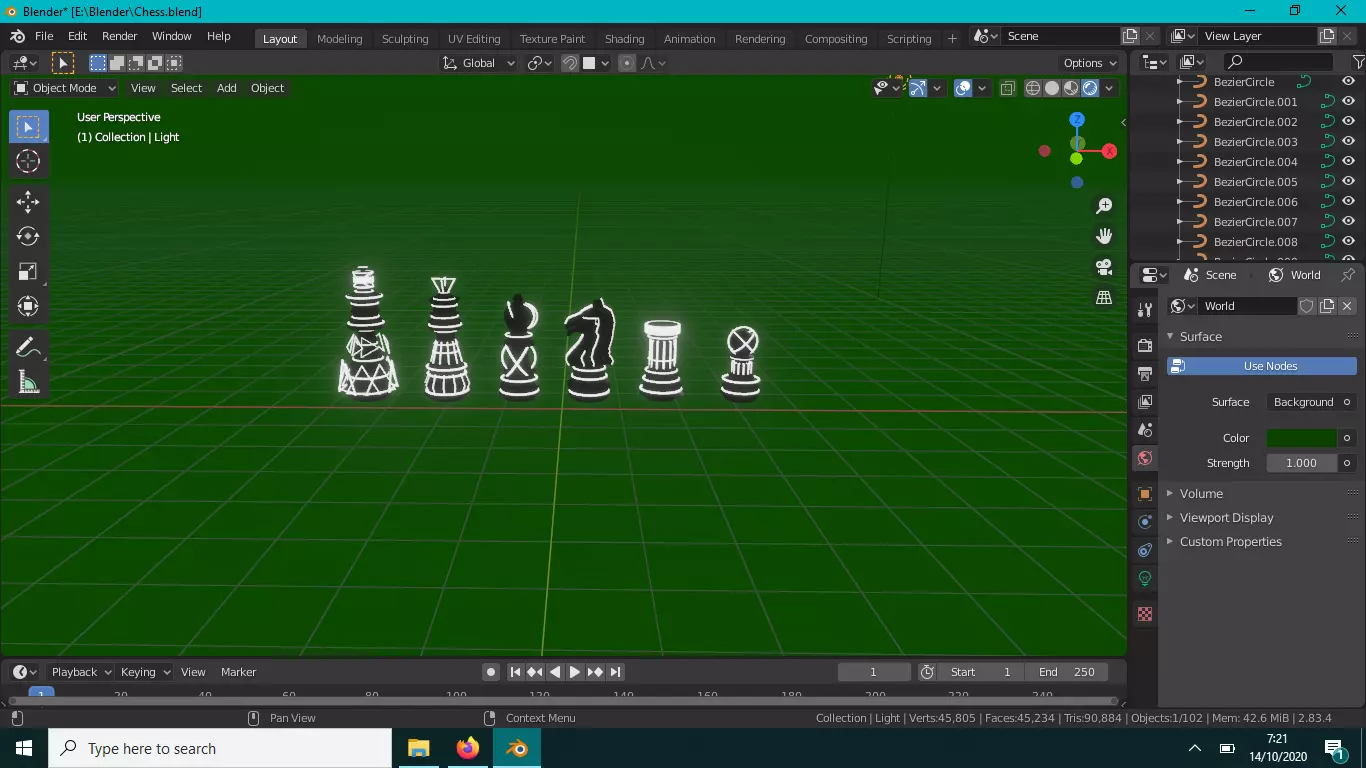Open the View Layer properties tab

click(x=1145, y=401)
